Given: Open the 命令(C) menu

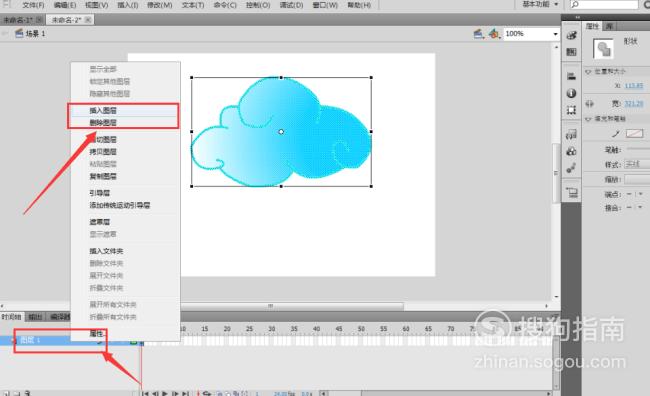Looking at the screenshot, I should point(225,5).
